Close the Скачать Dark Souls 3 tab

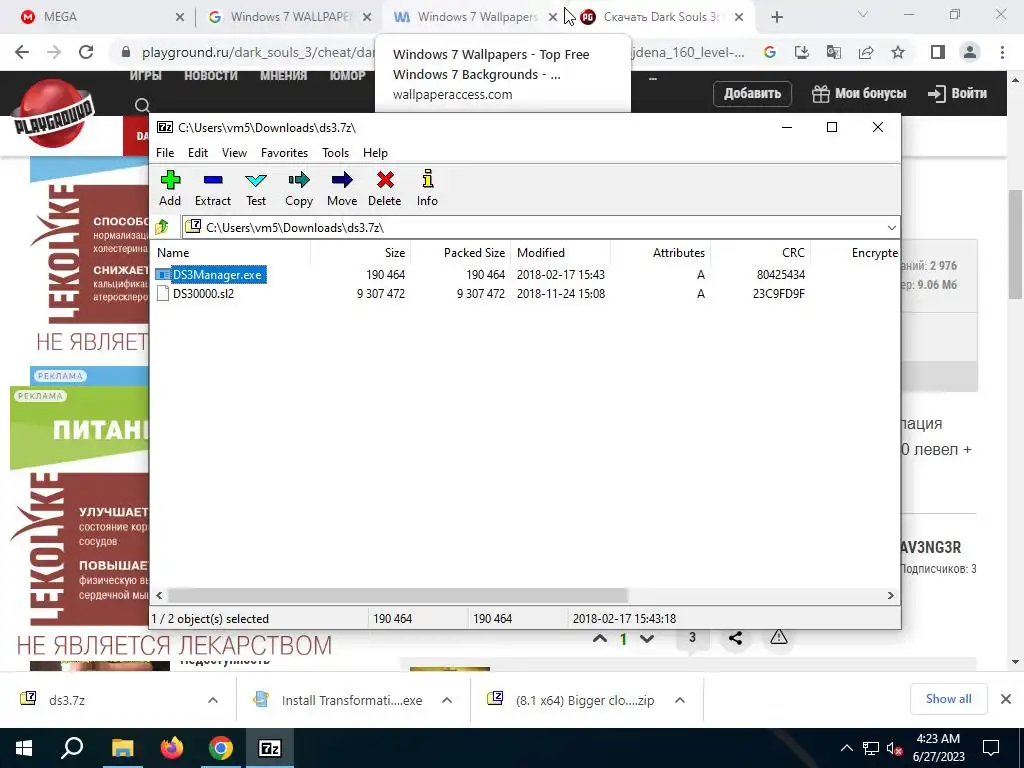point(739,17)
